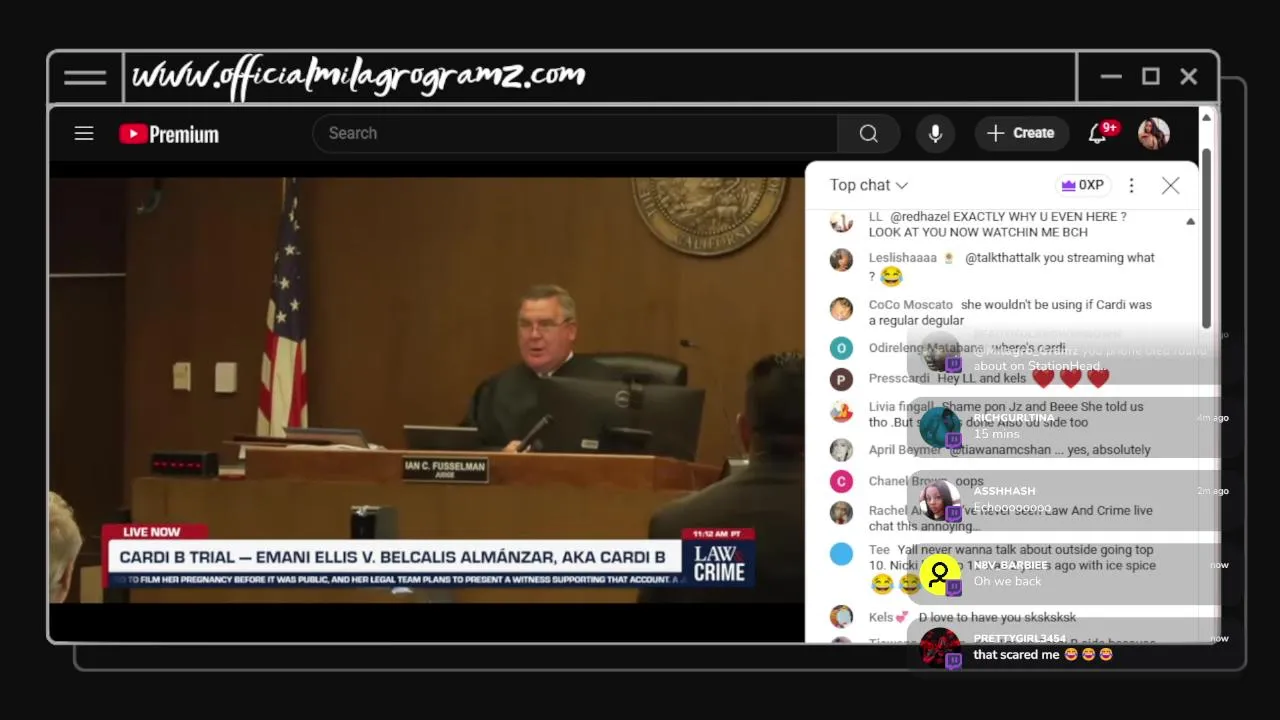Click the Leslishaaaa username in chat
Viewport: 1280px width, 720px height.
[x=903, y=258]
